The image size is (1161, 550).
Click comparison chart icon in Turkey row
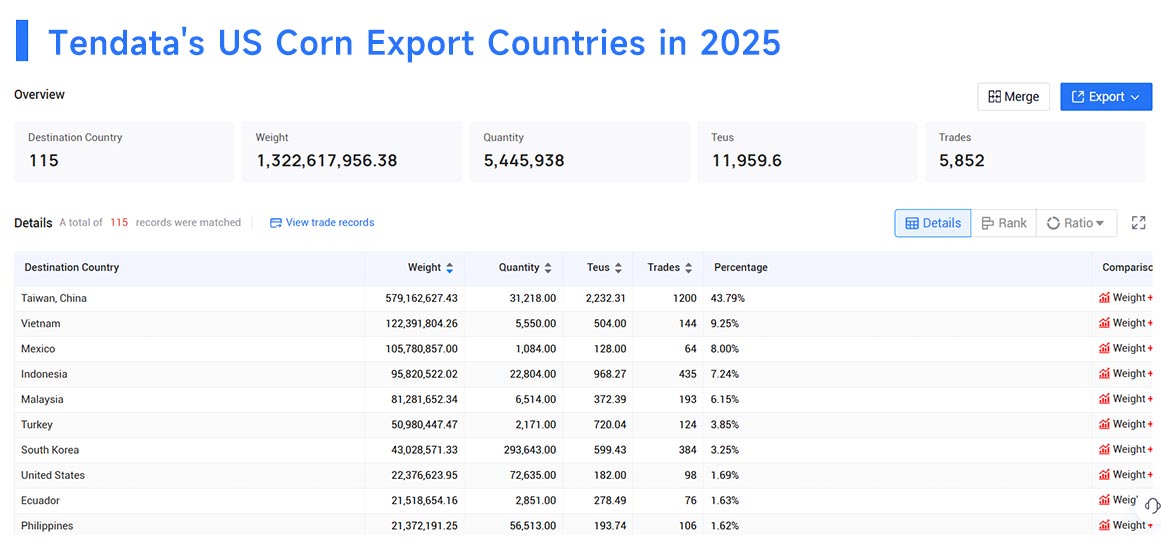1104,424
